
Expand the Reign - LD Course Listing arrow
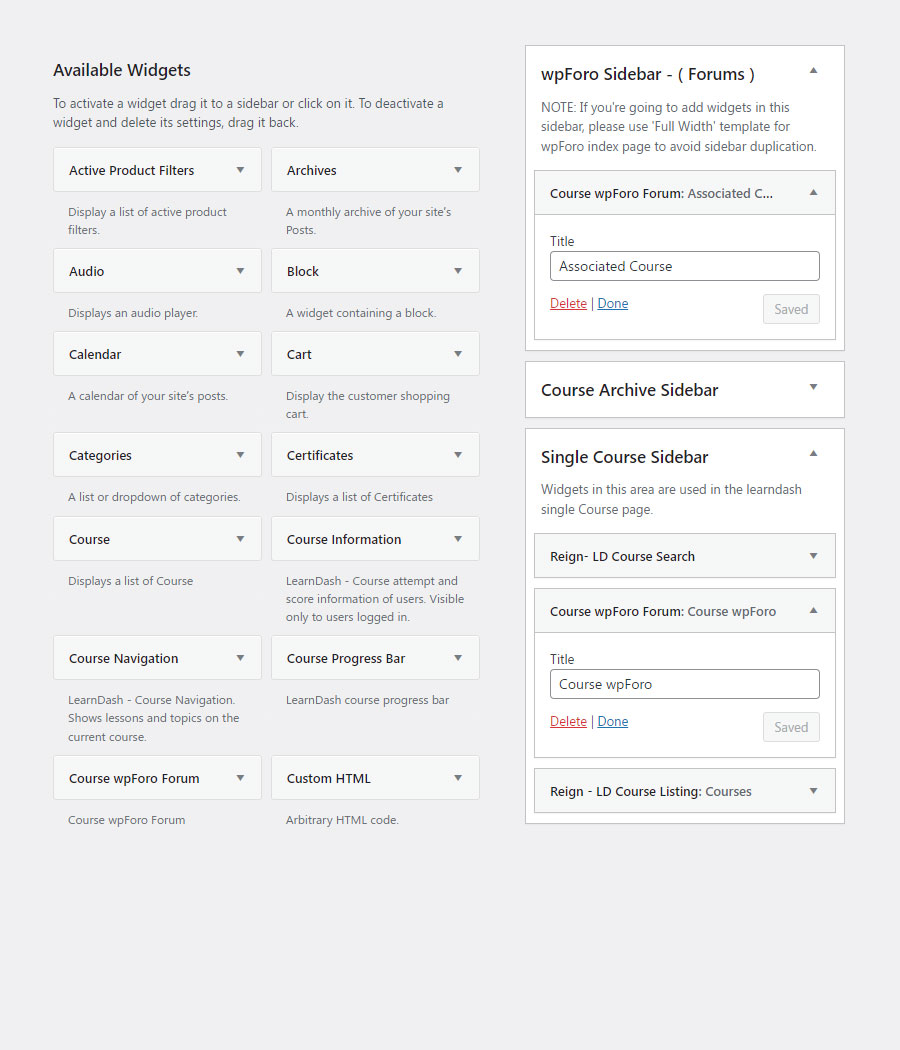[814, 791]
